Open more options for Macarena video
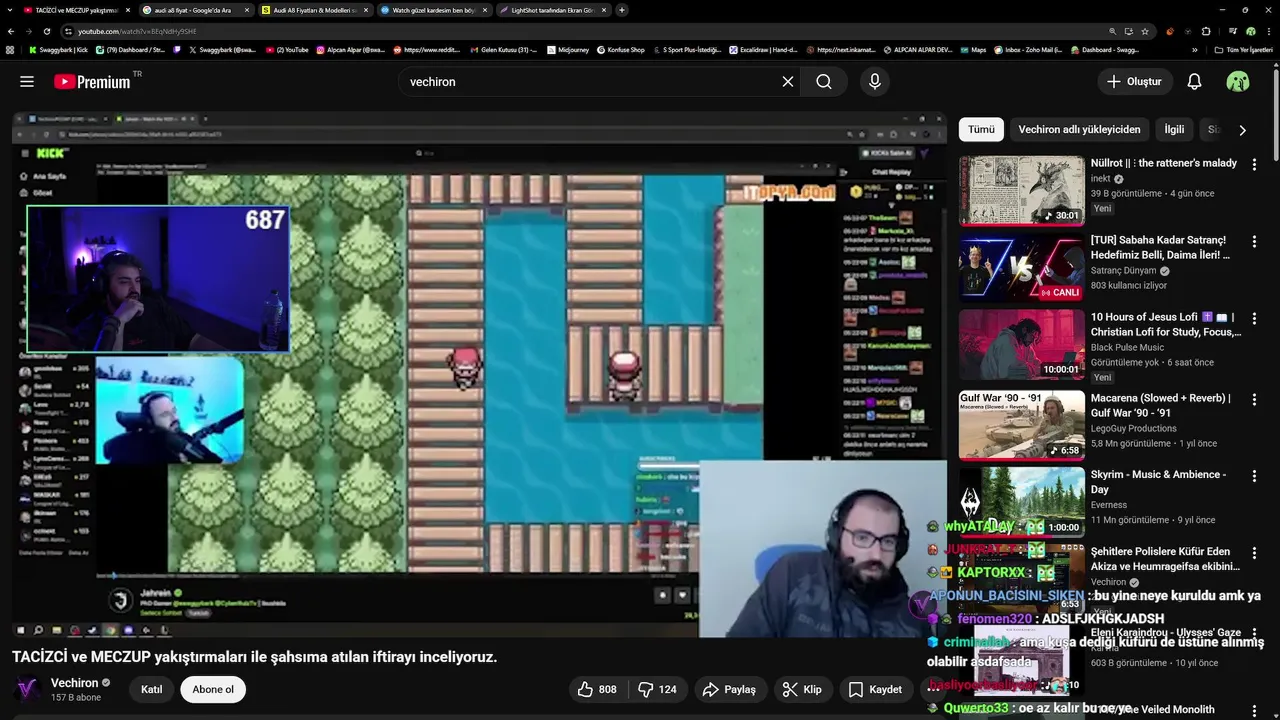Screen dimensions: 1280x720 click(1254, 399)
